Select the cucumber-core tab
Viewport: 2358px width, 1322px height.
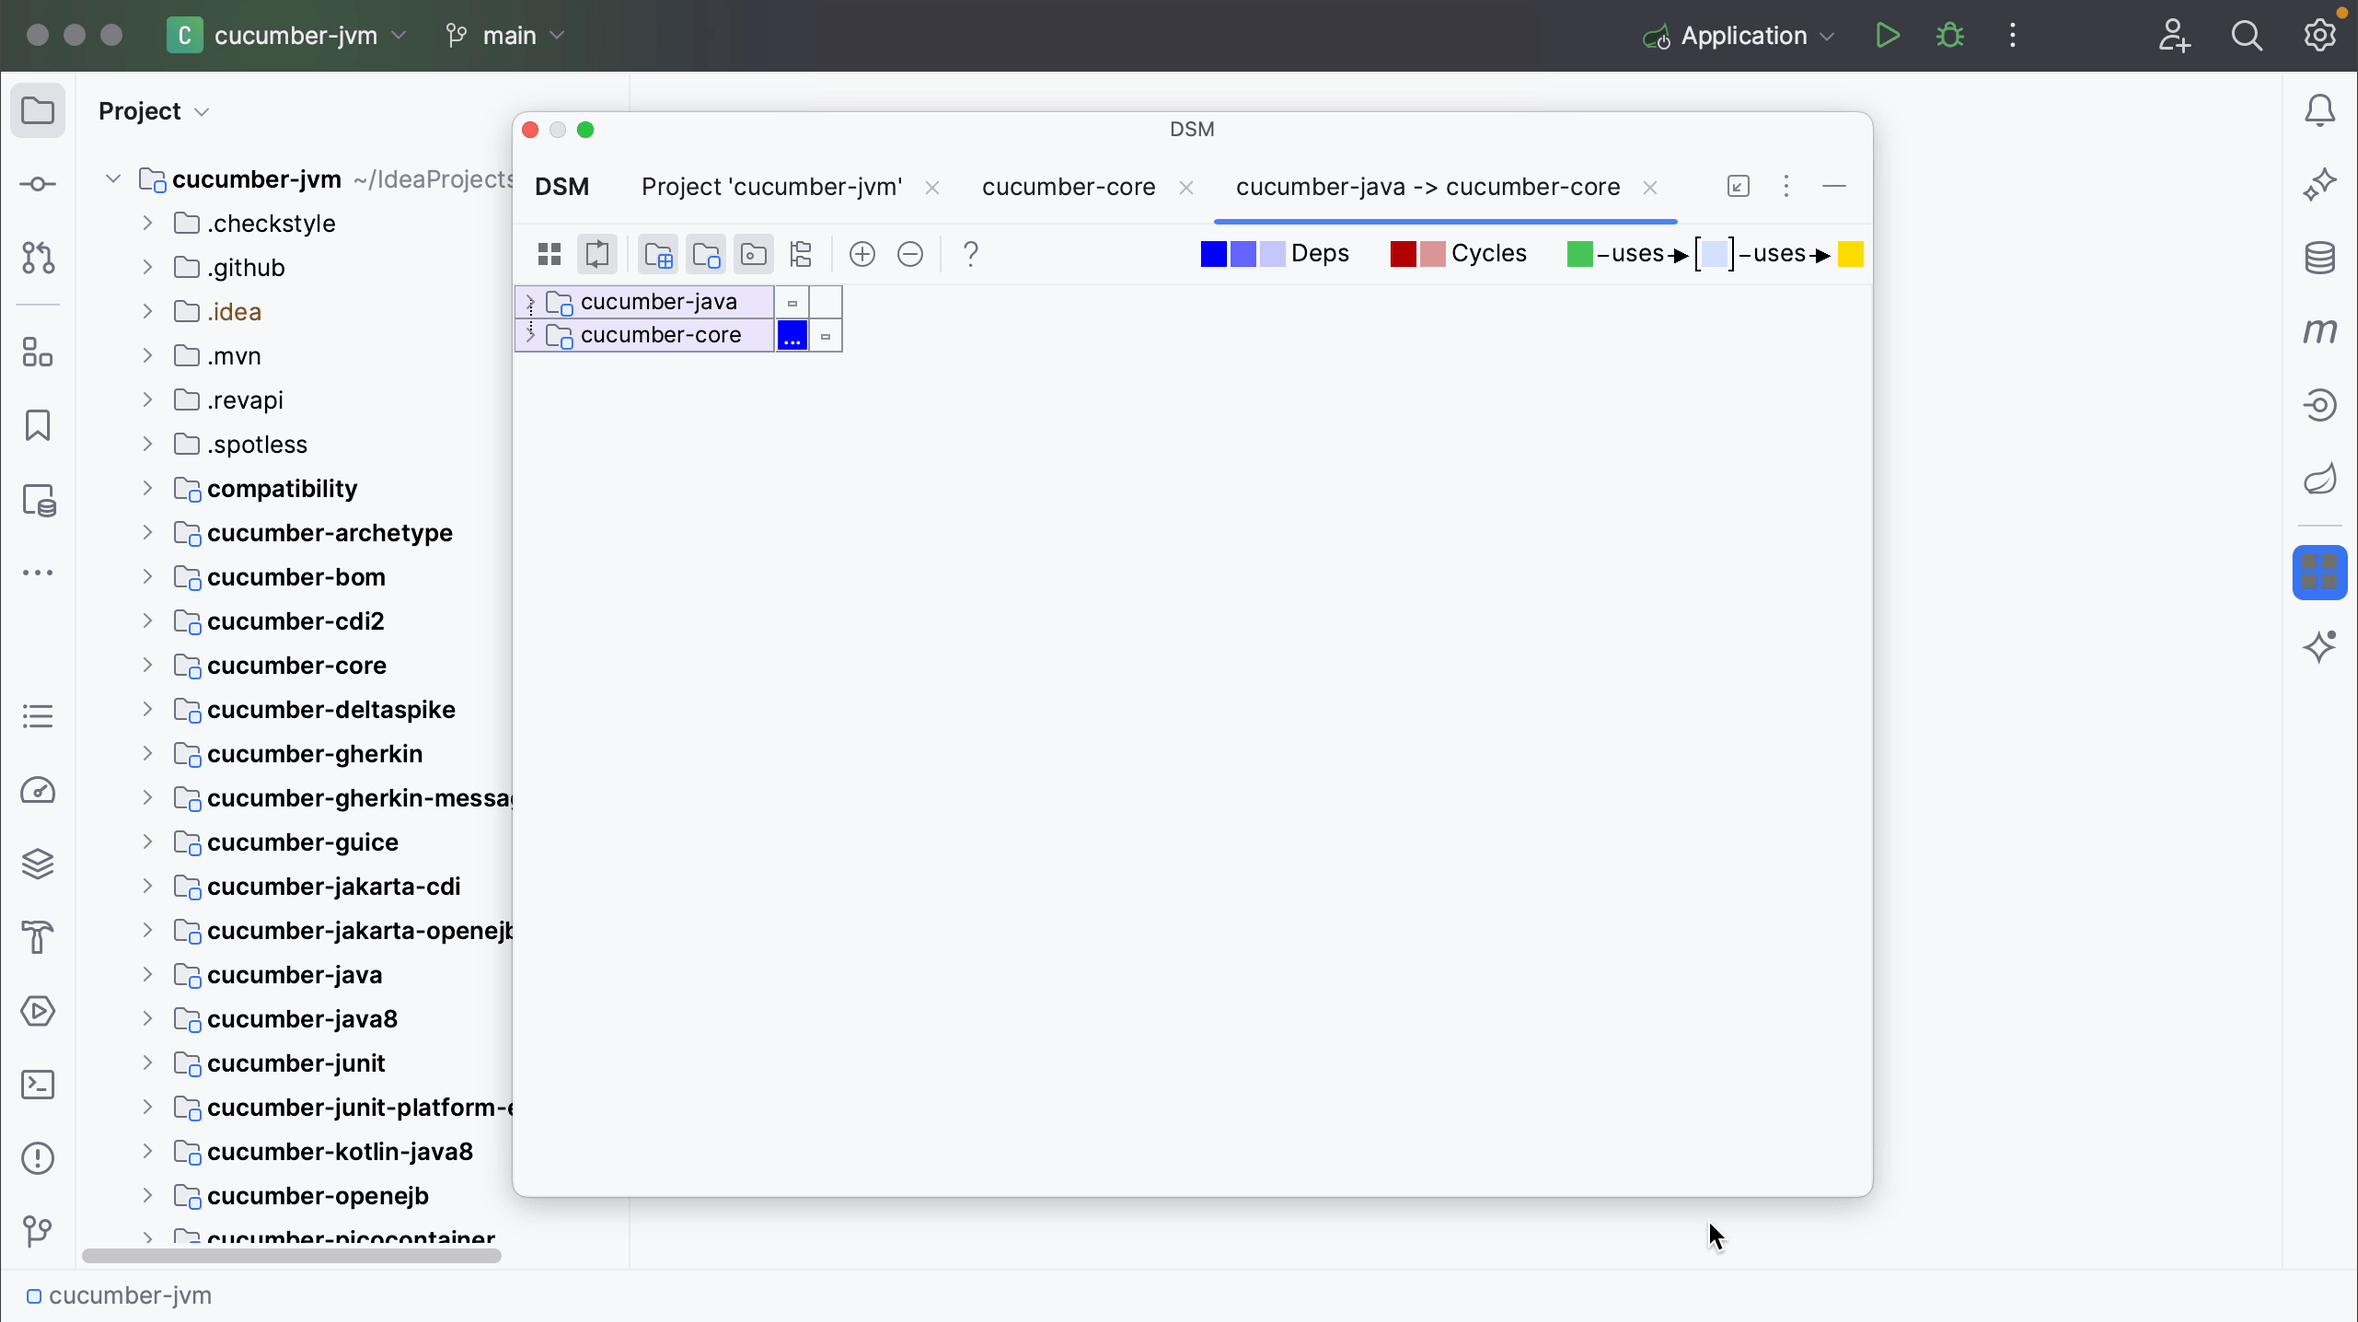tap(1067, 186)
